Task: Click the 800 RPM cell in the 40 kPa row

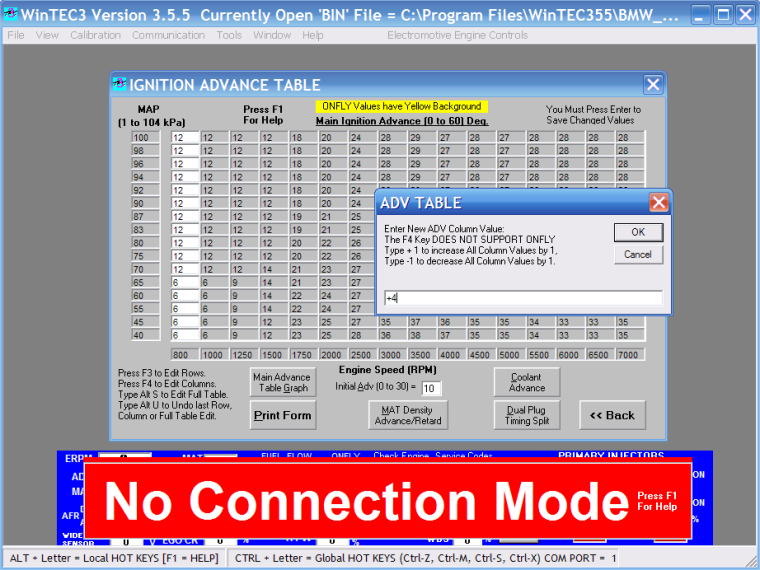Action: pos(185,335)
